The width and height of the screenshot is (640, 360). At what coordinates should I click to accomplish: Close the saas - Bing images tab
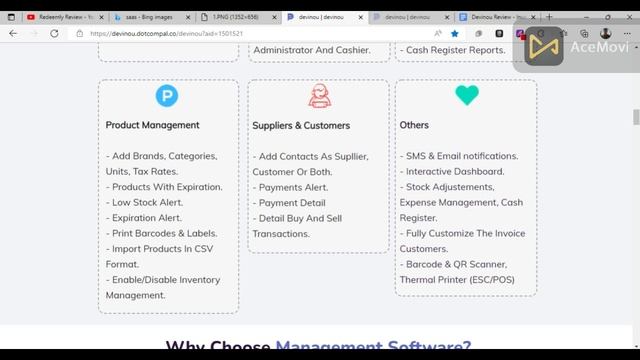pos(188,17)
